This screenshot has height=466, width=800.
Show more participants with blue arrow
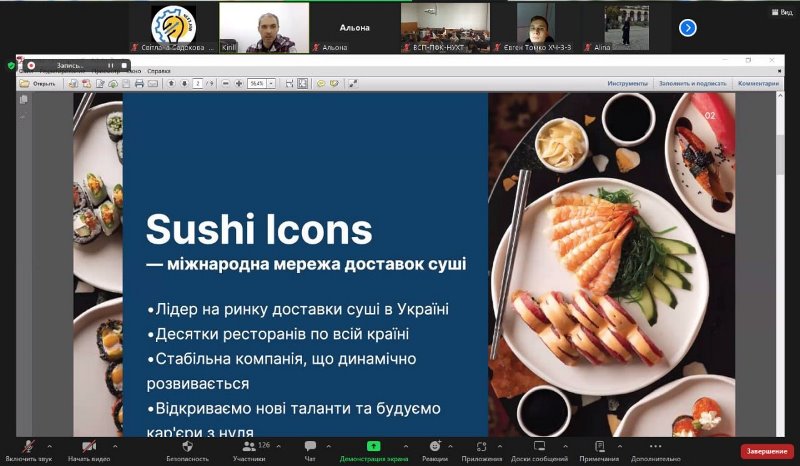point(688,28)
